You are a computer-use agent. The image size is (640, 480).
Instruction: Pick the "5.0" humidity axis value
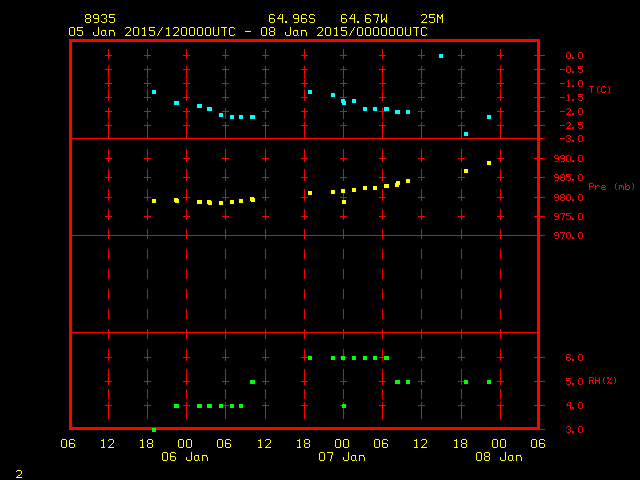click(x=574, y=382)
